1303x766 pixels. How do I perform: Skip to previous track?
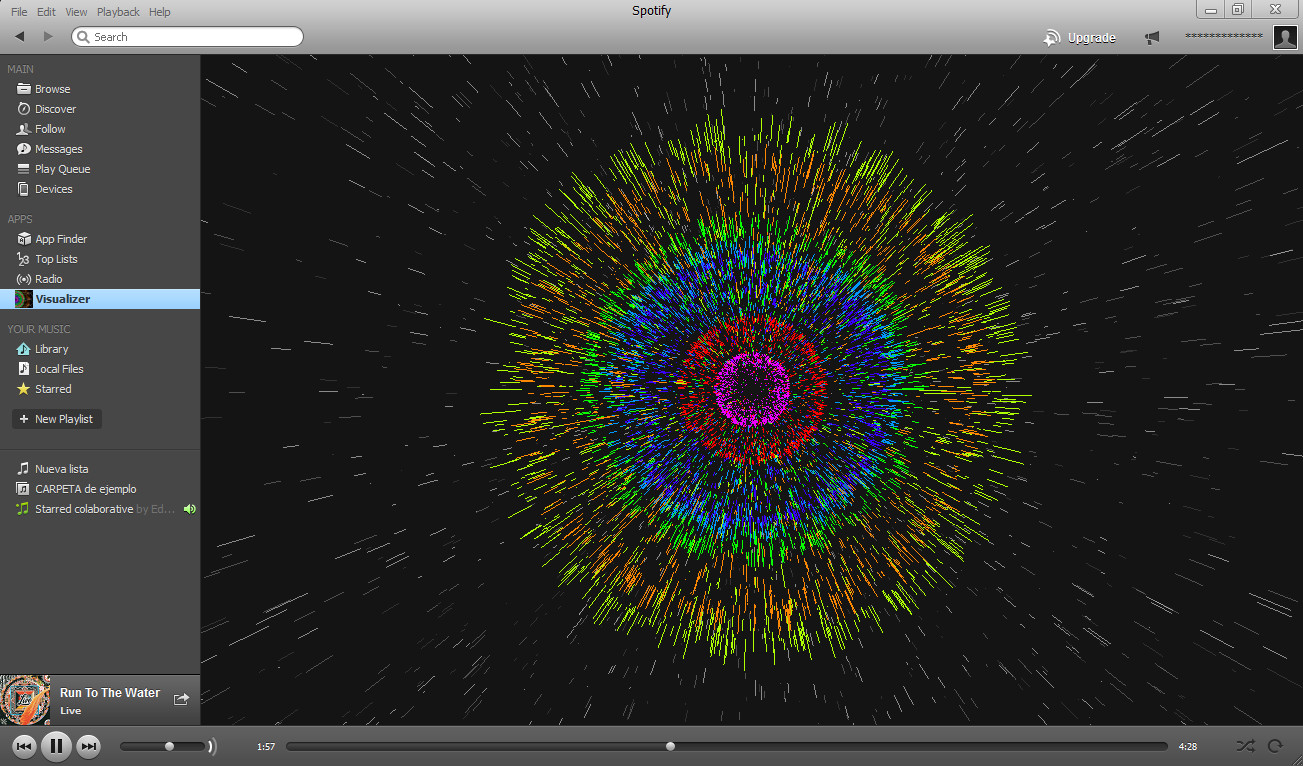click(24, 746)
